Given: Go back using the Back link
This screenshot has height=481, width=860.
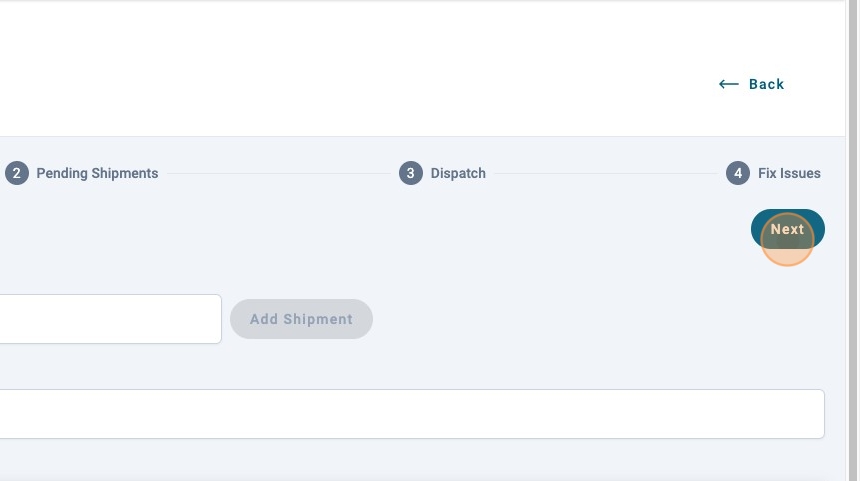Looking at the screenshot, I should coord(766,84).
